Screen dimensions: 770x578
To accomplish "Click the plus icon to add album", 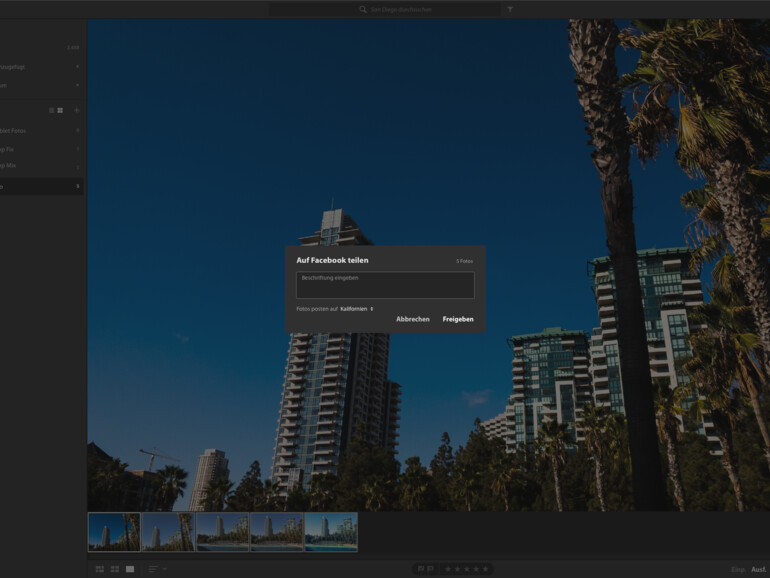I will click(x=77, y=110).
